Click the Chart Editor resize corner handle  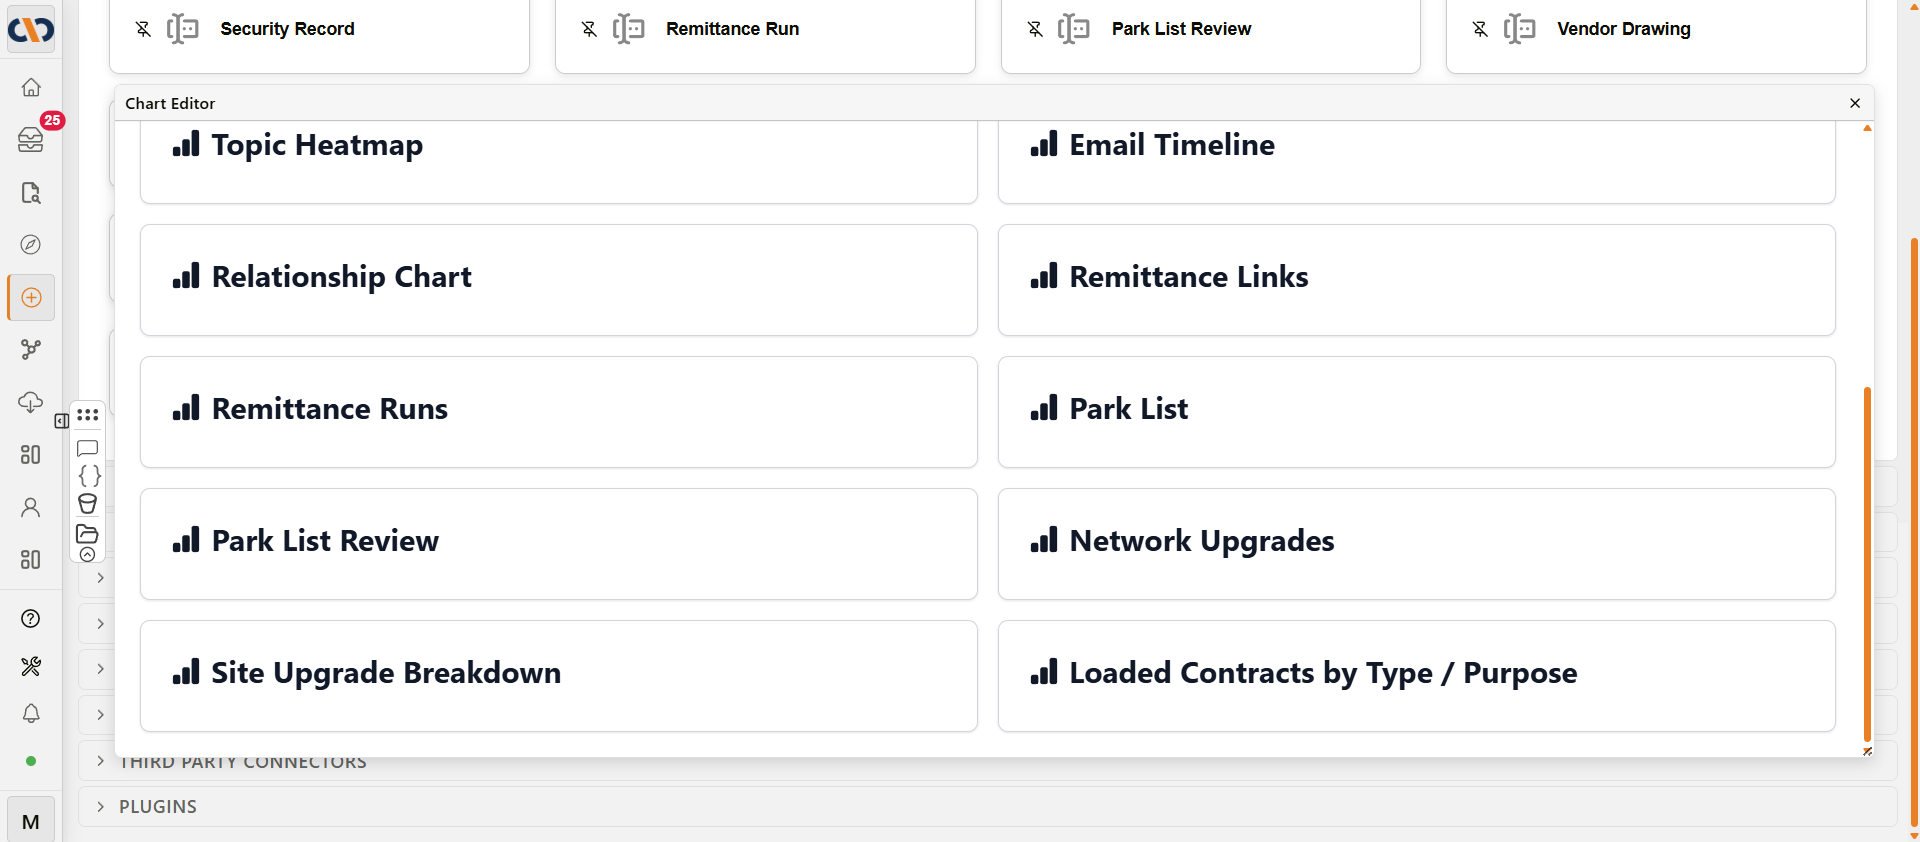[x=1867, y=751]
